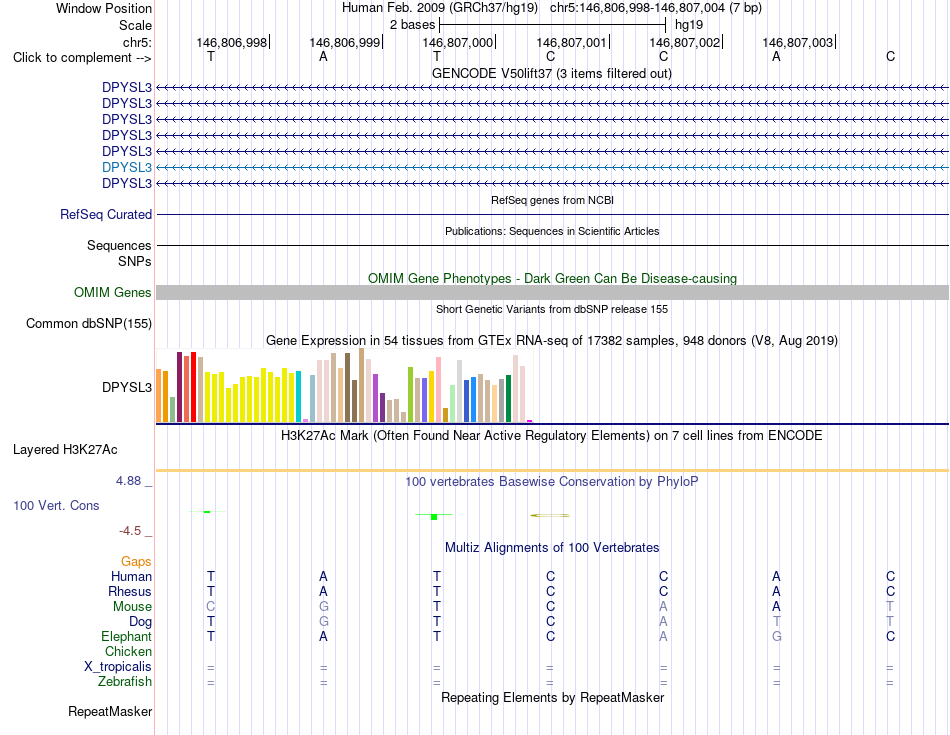Click the OMIM Gene Phenotypes title
The width and height of the screenshot is (950, 735).
[x=553, y=278]
